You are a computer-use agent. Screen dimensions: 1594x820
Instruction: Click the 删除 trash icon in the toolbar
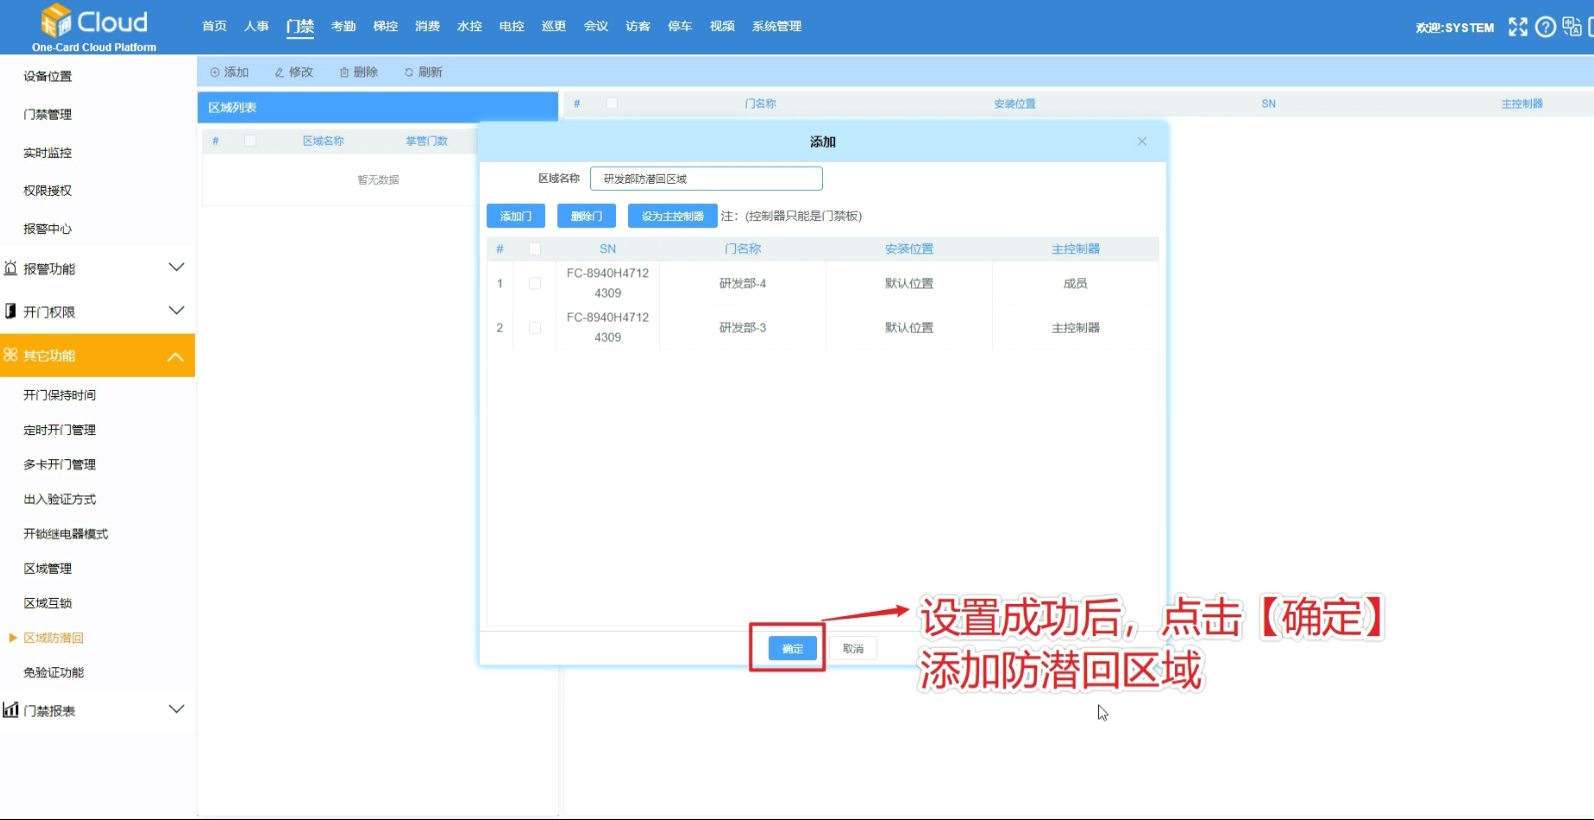tap(344, 72)
